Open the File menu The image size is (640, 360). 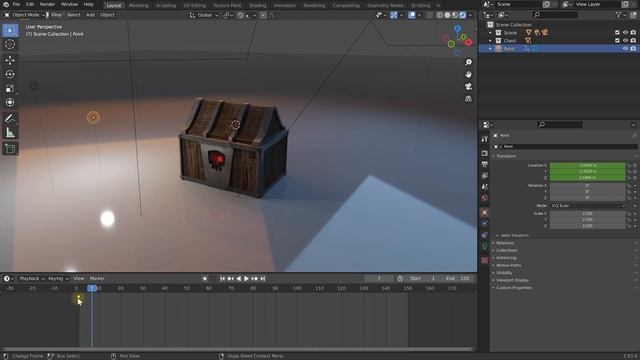pyautogui.click(x=16, y=4)
